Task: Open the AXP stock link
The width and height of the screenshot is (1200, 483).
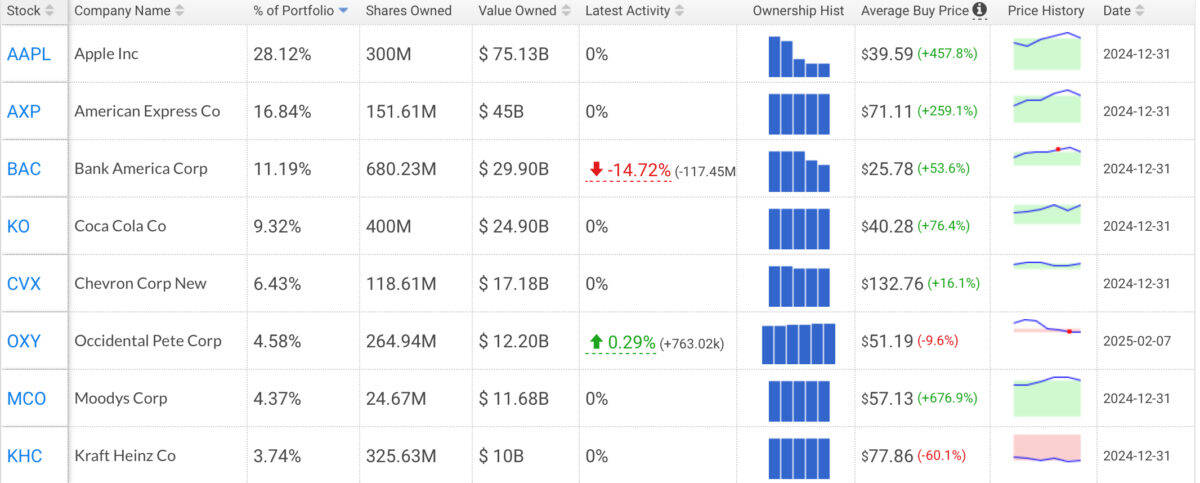Action: (x=23, y=111)
